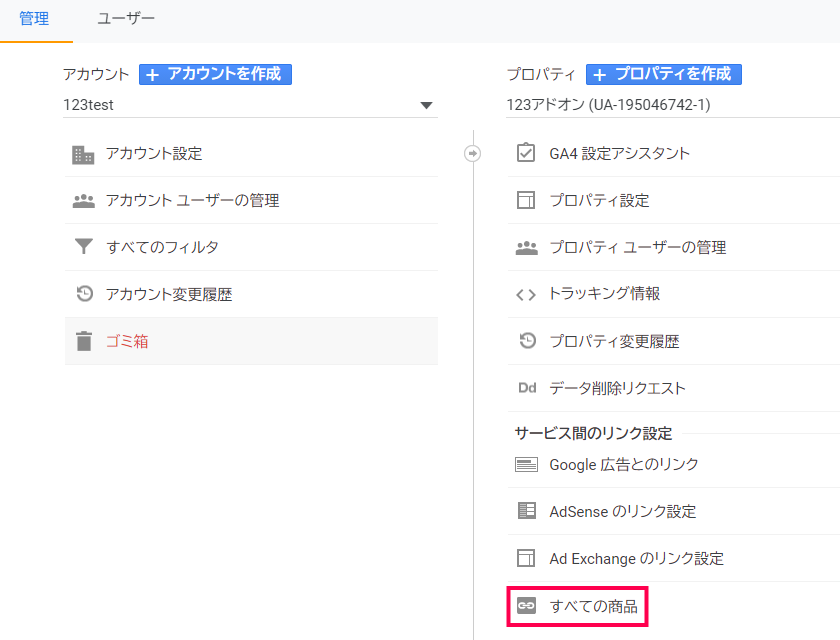The height and width of the screenshot is (640, 840).
Task: Click the アカウントを作成 button
Action: click(x=215, y=74)
